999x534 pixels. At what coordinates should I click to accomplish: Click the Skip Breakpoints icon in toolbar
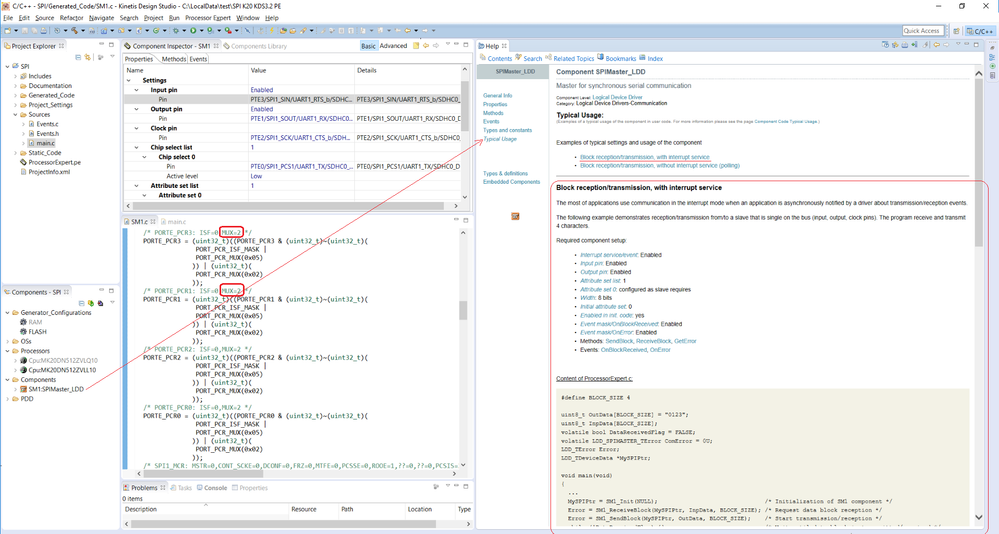coord(247,30)
